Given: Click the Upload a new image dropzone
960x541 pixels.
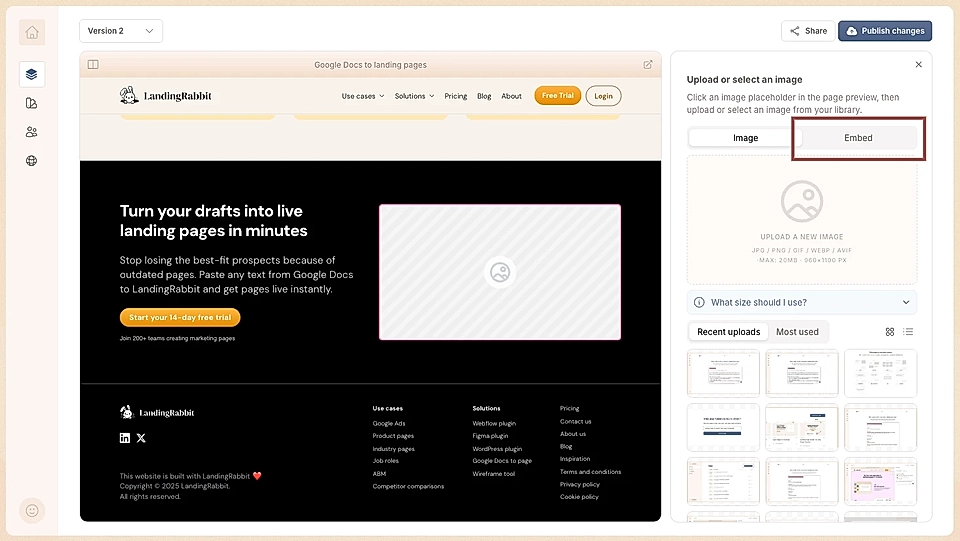Looking at the screenshot, I should click(801, 219).
